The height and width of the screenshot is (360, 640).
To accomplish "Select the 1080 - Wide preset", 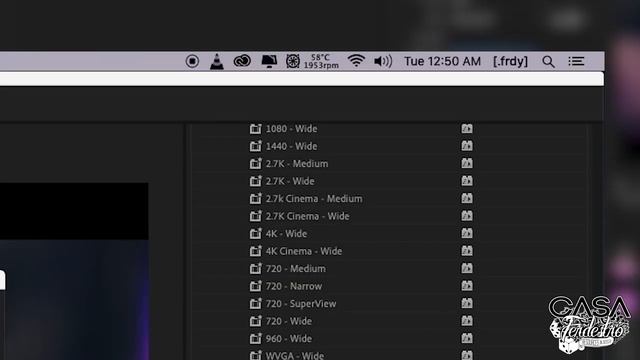I will click(291, 129).
